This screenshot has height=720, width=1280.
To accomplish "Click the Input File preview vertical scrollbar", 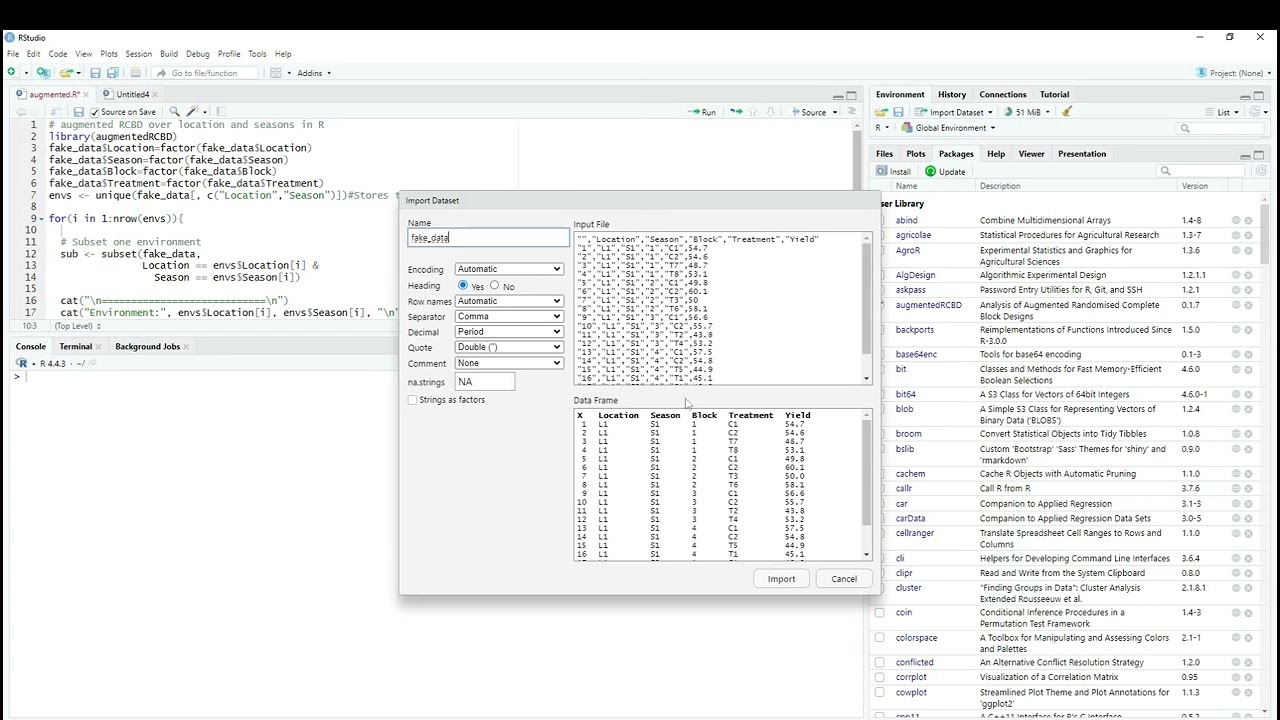I will pyautogui.click(x=867, y=308).
